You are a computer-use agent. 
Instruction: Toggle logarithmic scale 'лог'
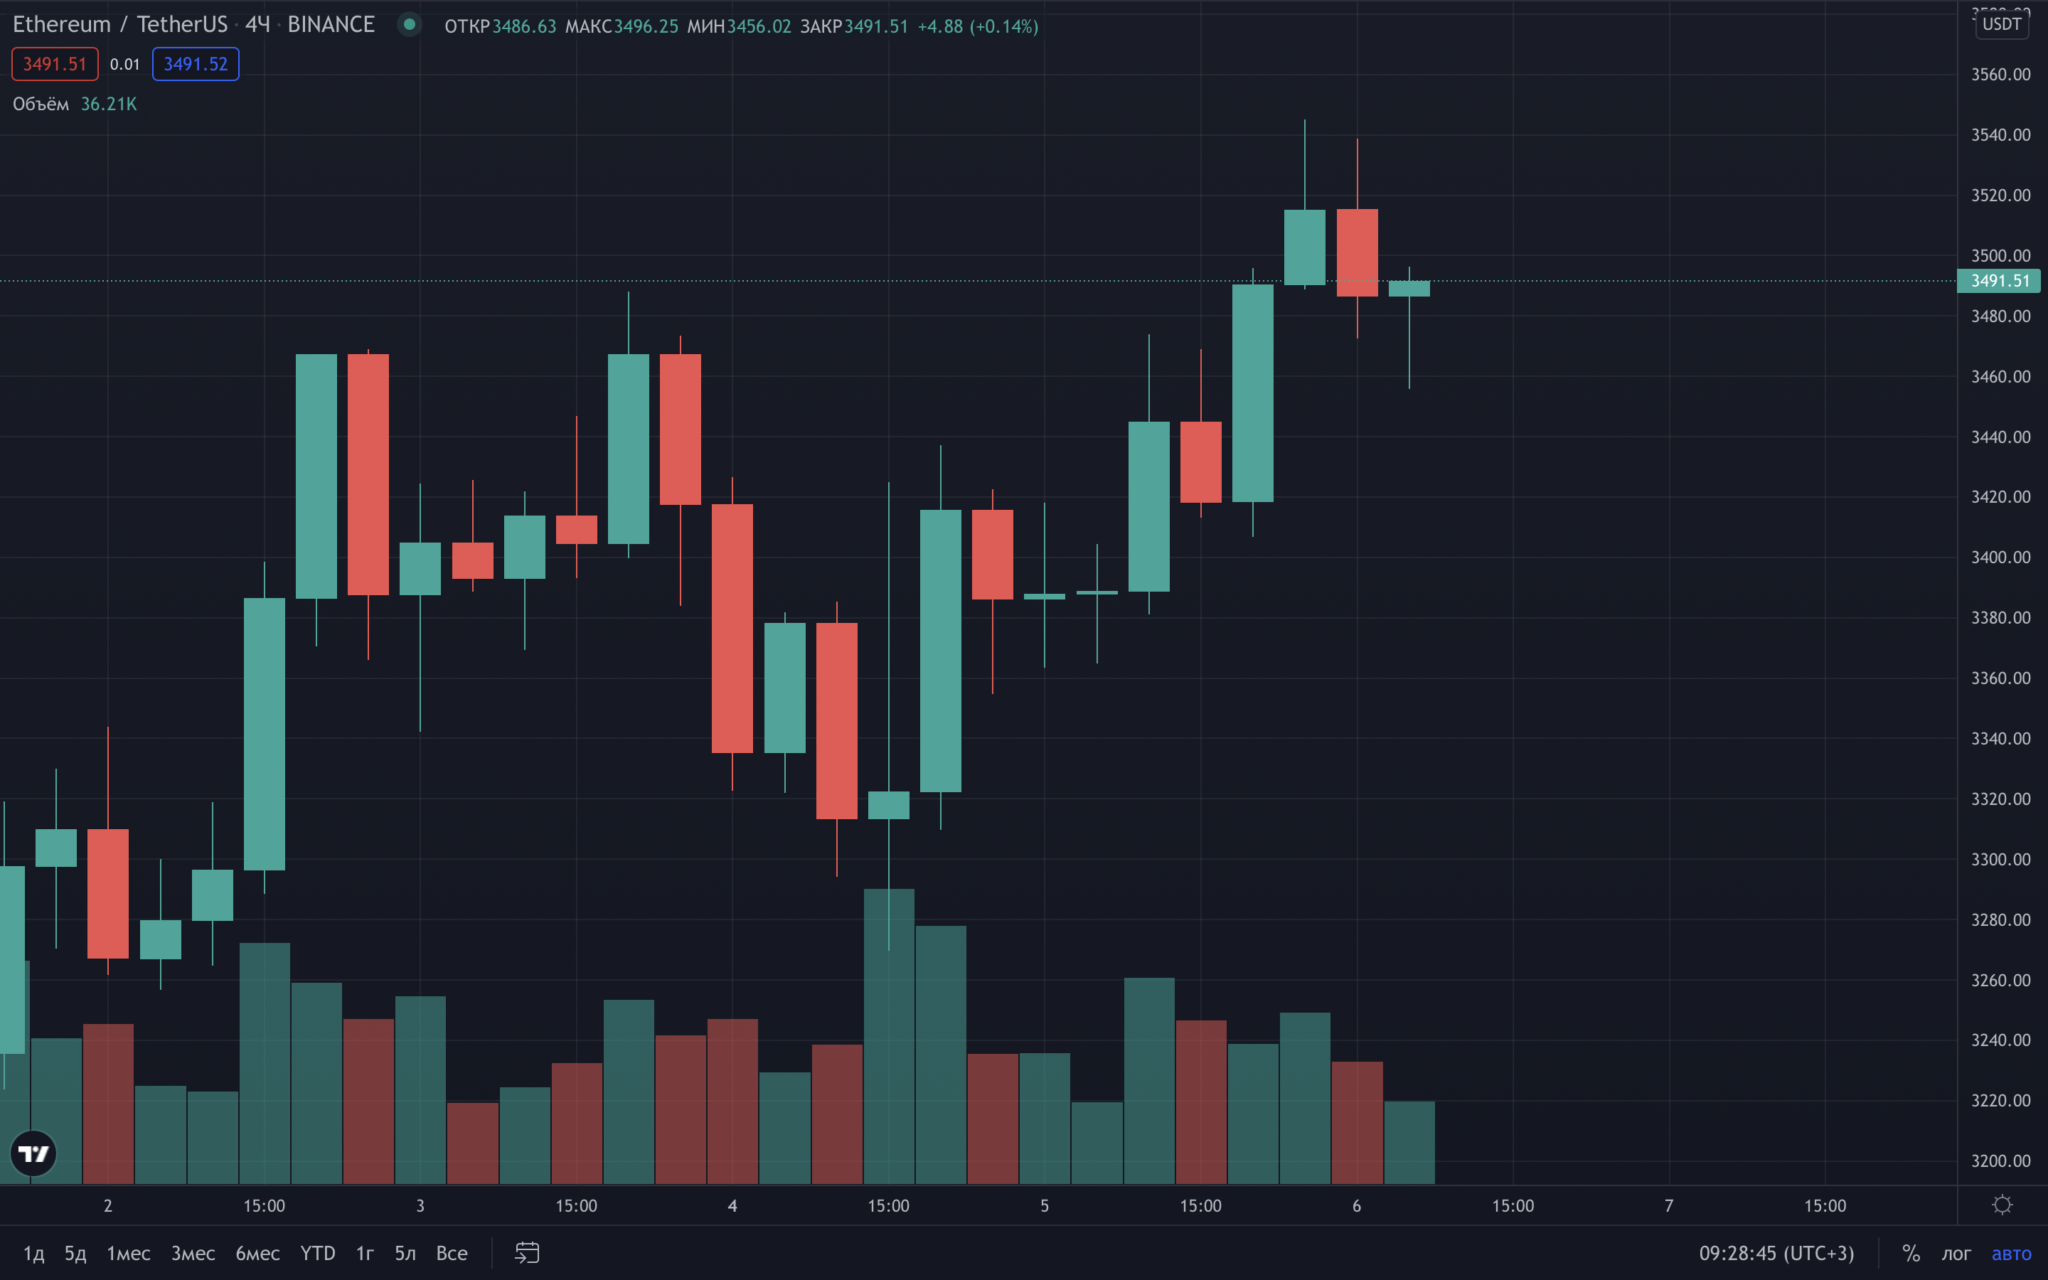(1956, 1253)
